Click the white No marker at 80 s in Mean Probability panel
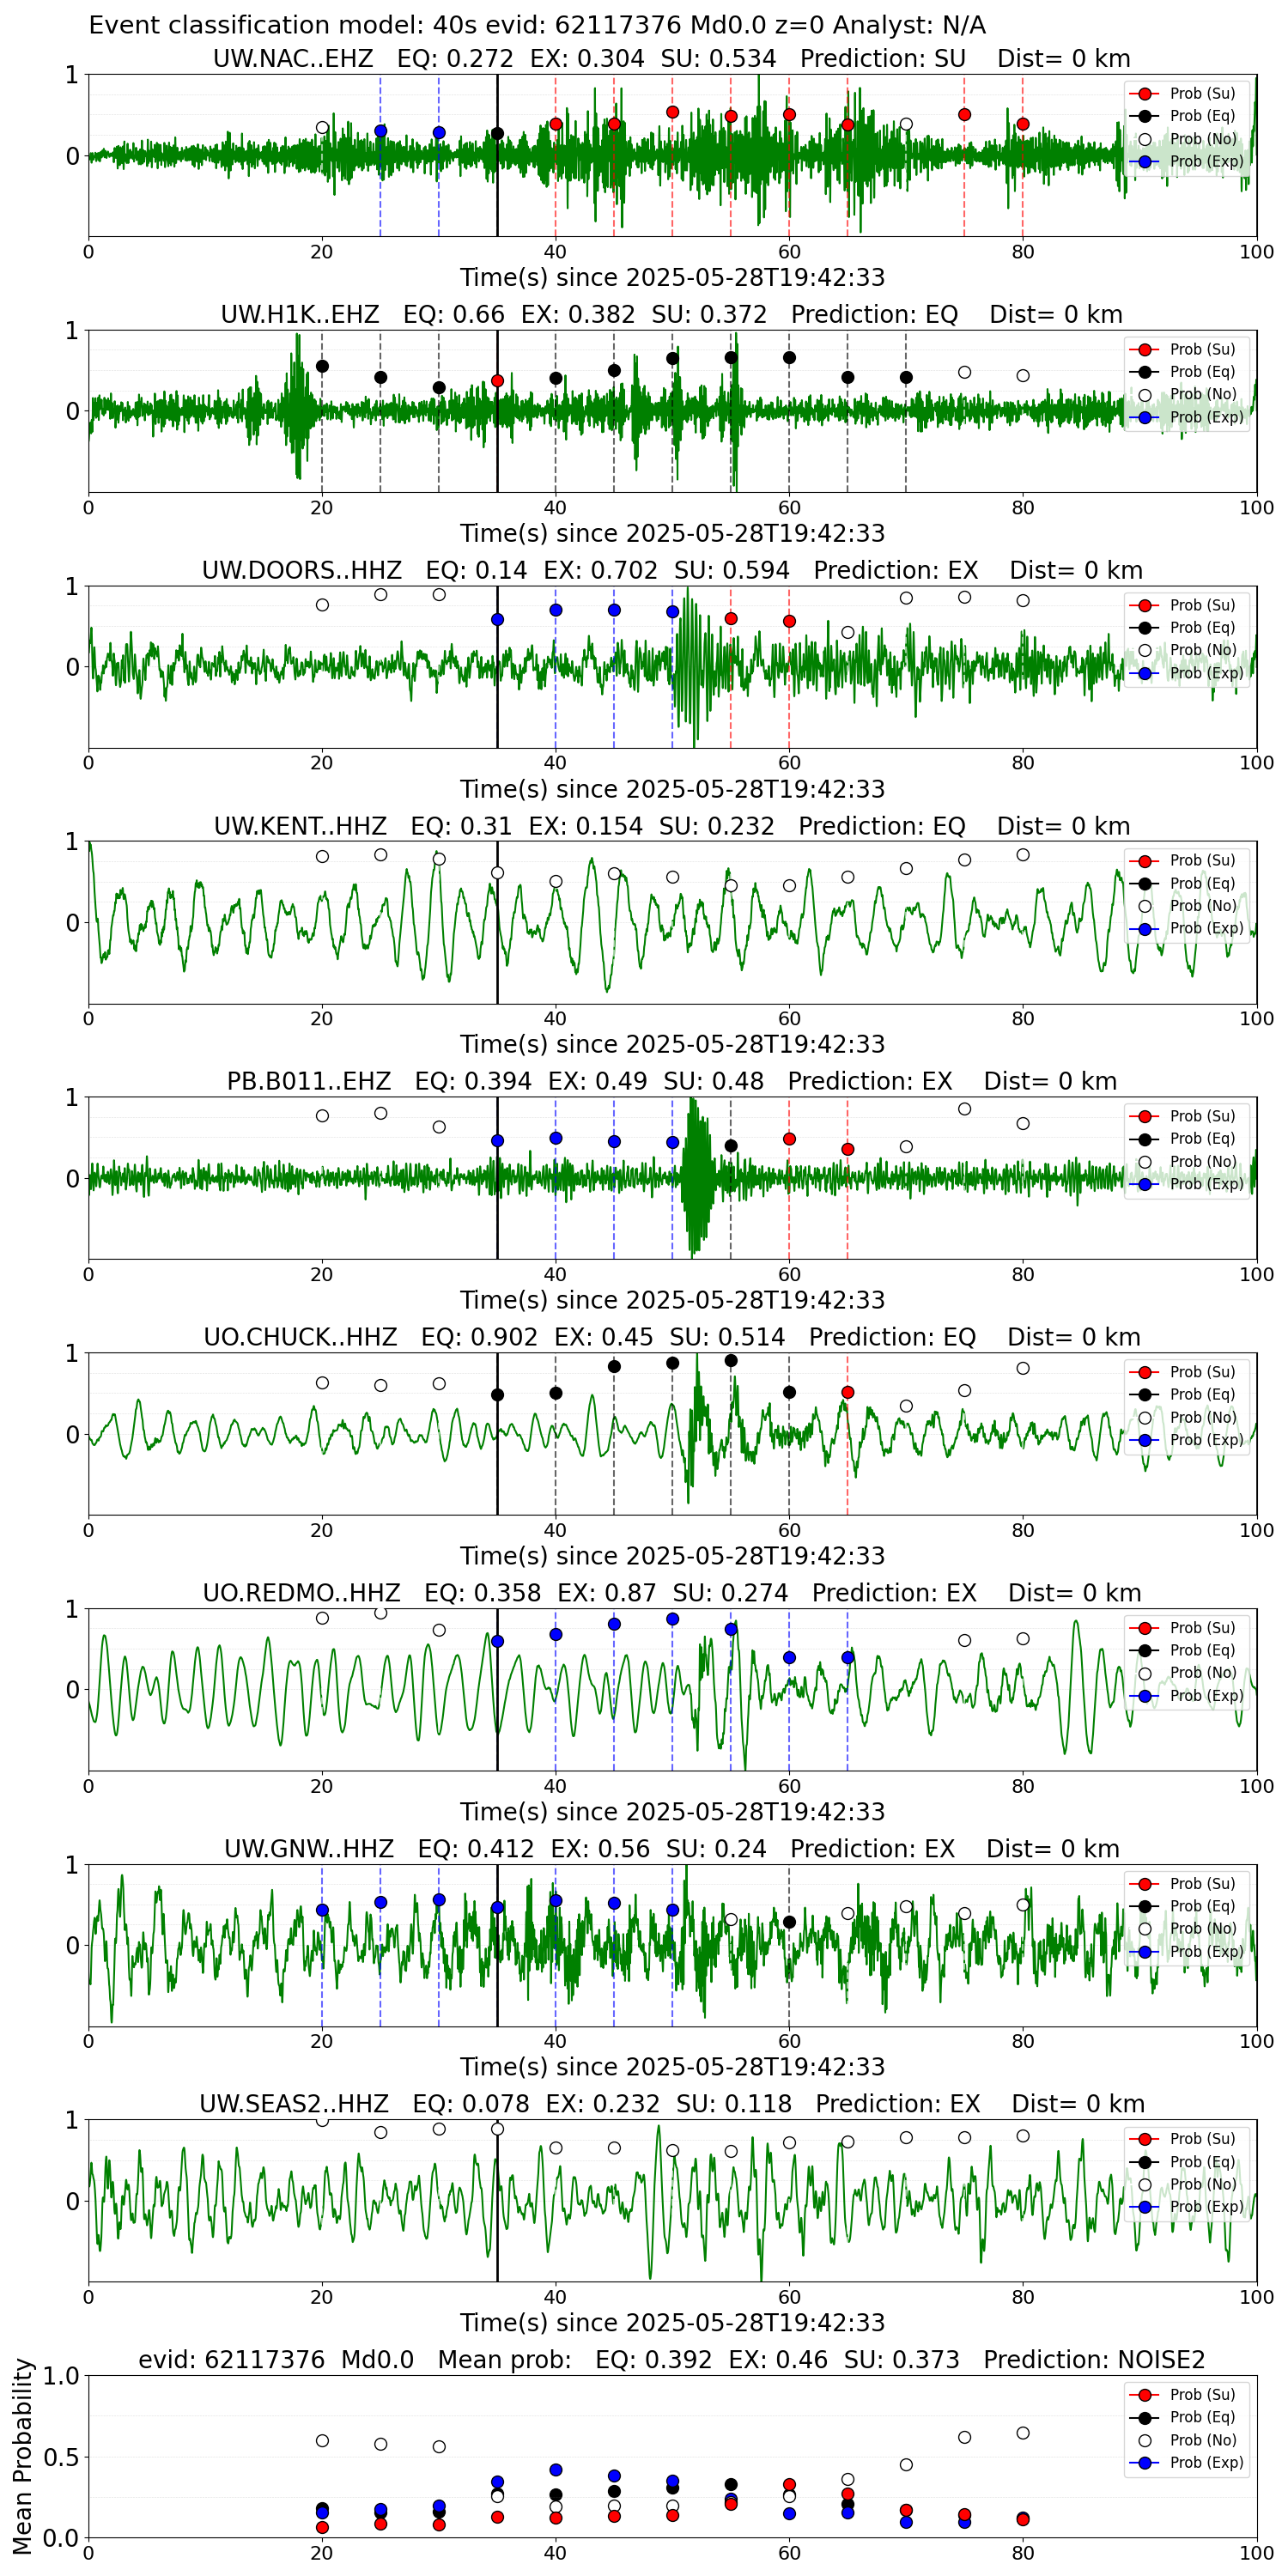 1022,2433
